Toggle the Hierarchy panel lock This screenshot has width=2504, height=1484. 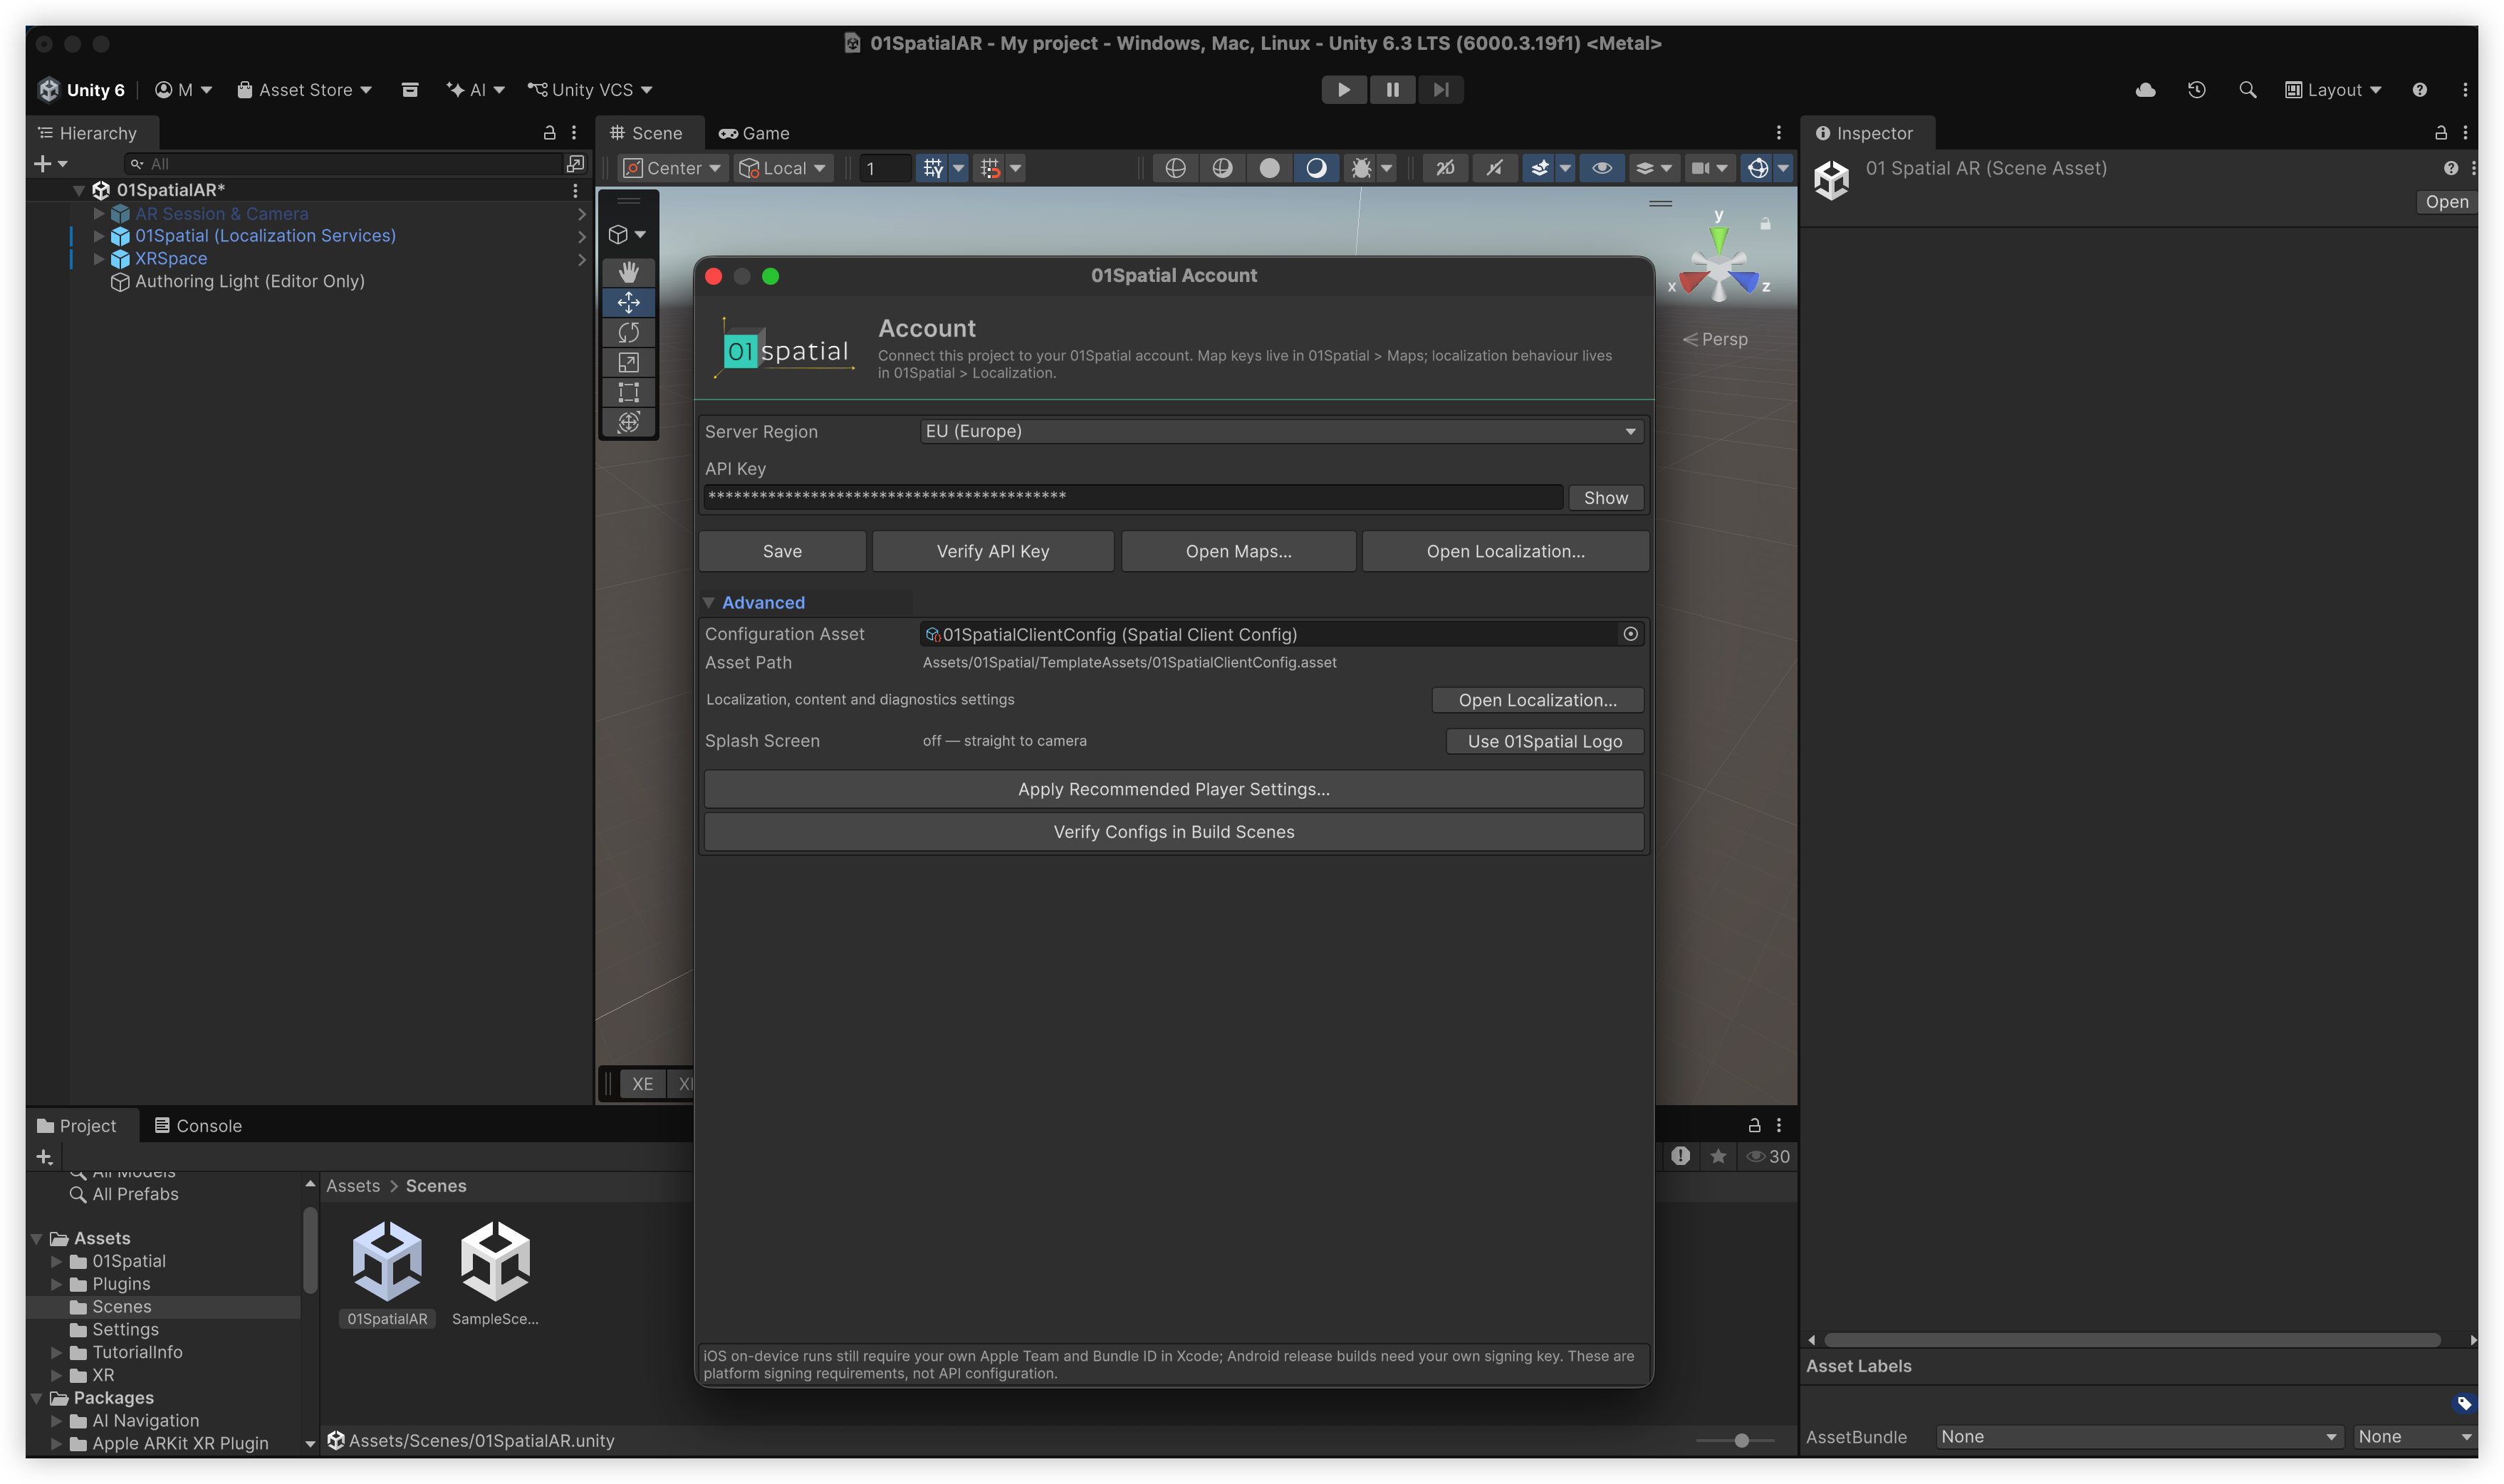(x=549, y=133)
